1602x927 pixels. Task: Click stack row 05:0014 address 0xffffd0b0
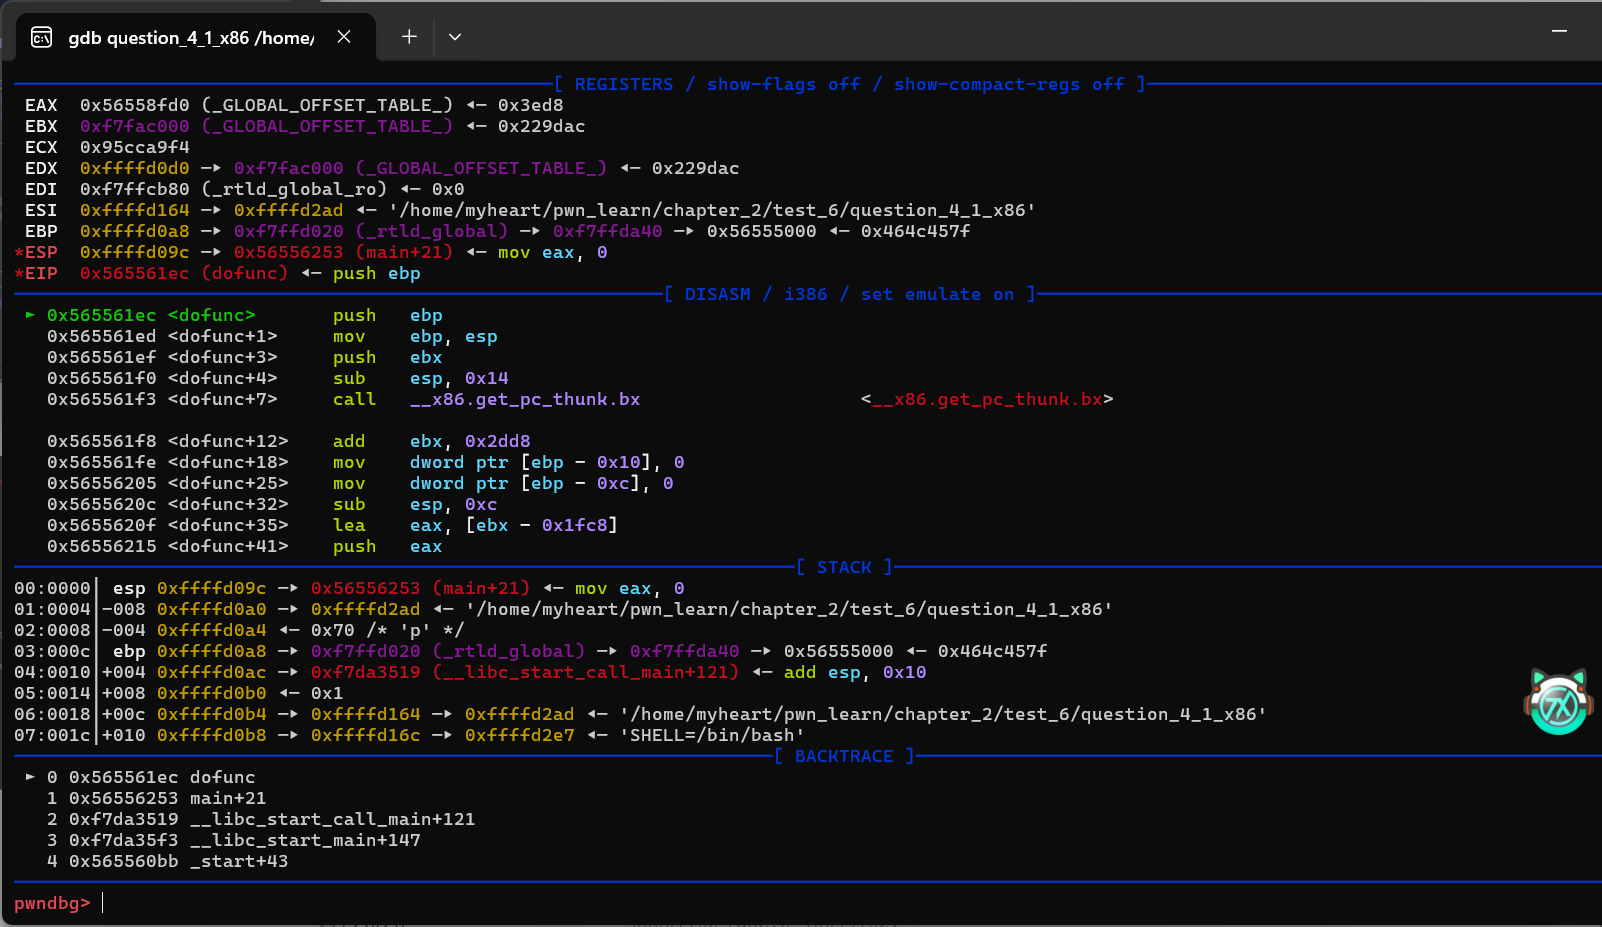tap(212, 693)
